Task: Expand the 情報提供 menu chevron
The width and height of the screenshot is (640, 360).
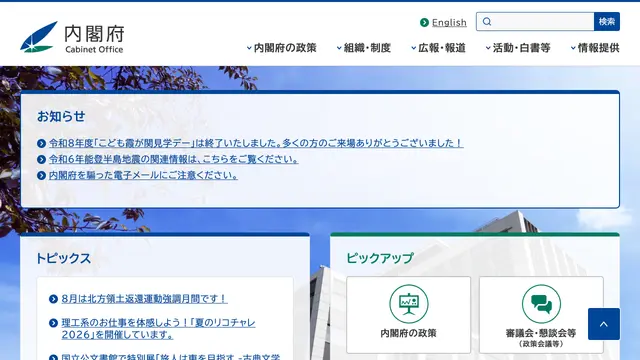Action: tap(573, 48)
